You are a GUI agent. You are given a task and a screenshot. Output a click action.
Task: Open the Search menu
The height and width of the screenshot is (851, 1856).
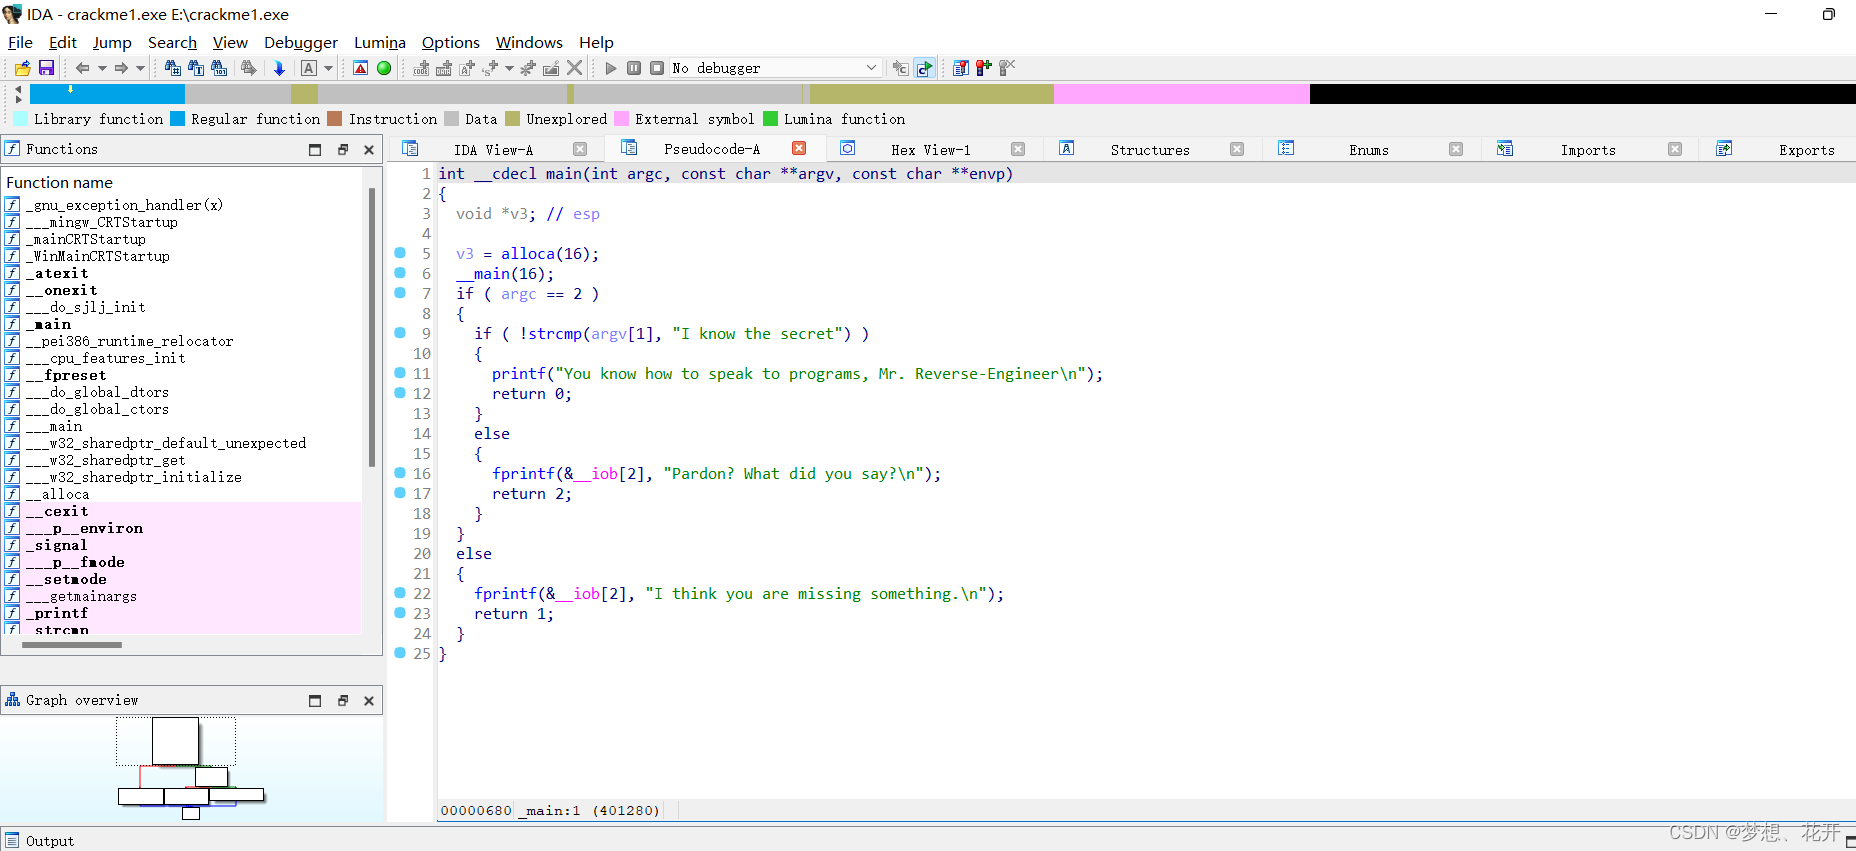point(172,42)
